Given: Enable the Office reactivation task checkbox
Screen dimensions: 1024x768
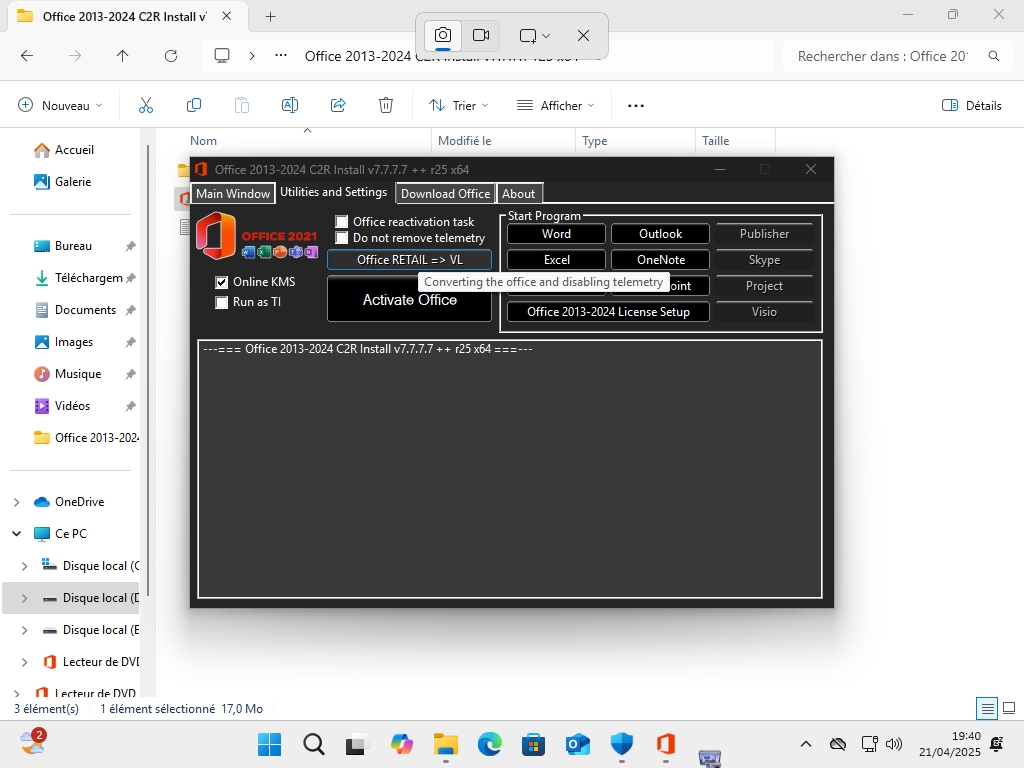Looking at the screenshot, I should pyautogui.click(x=342, y=222).
